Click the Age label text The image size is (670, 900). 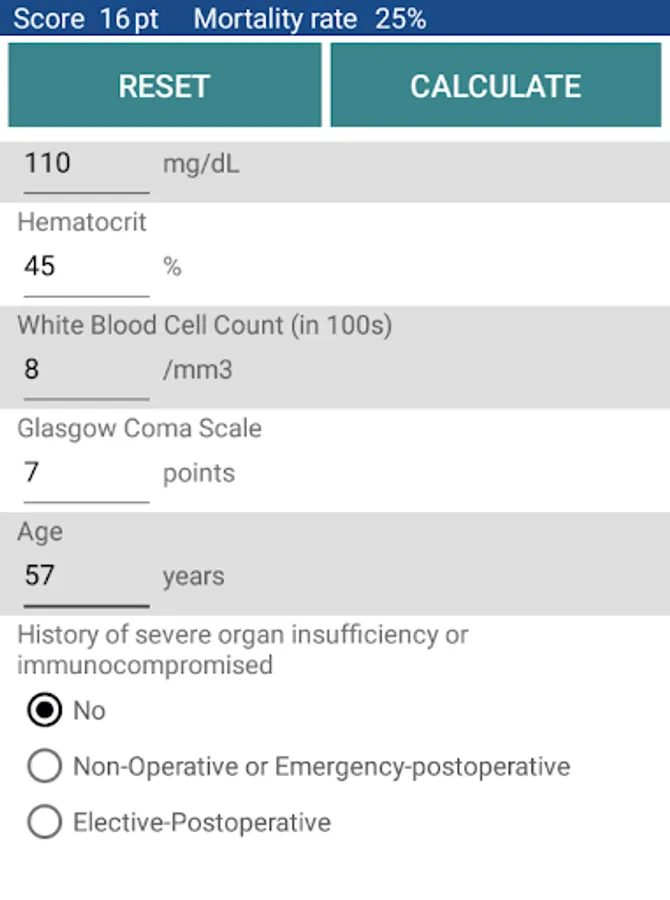pyautogui.click(x=40, y=532)
